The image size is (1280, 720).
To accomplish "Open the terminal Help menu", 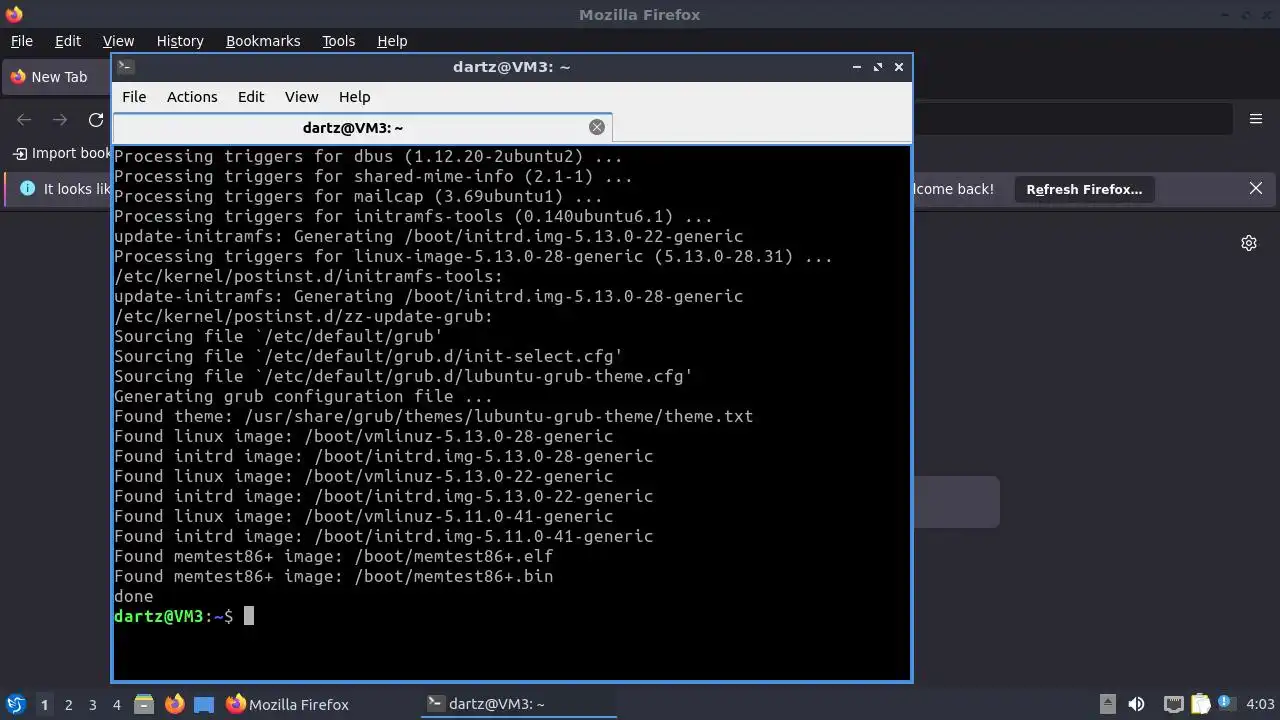I will tap(355, 97).
